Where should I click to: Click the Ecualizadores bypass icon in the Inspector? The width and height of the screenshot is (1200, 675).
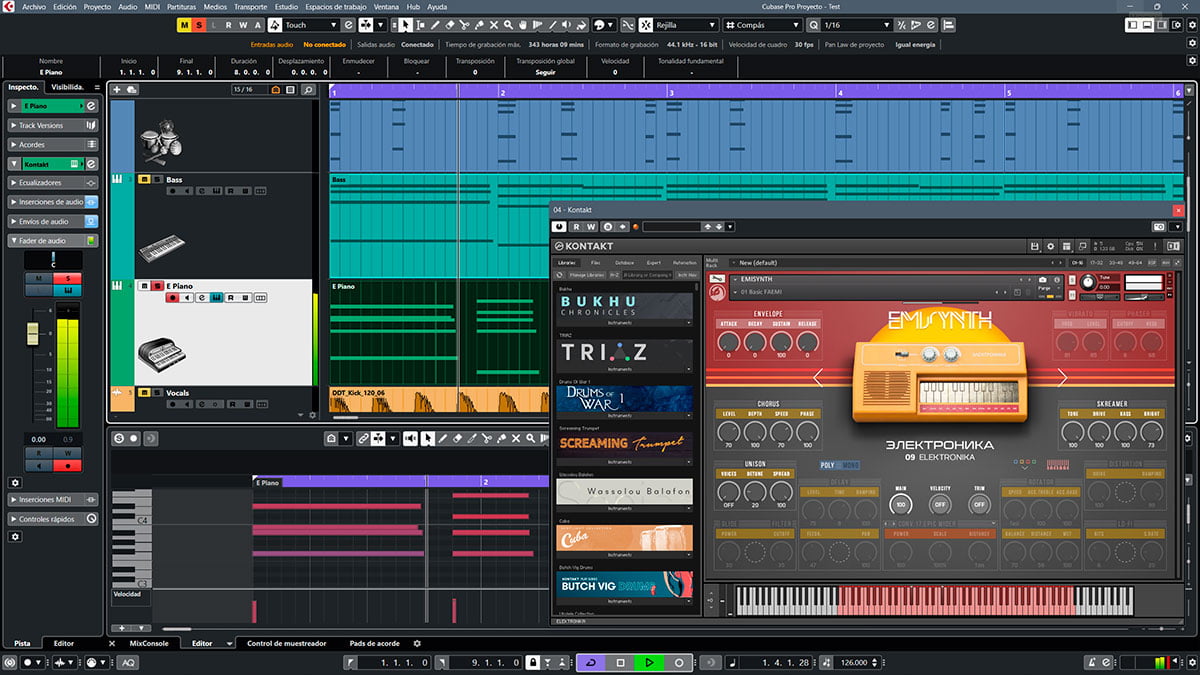point(92,183)
